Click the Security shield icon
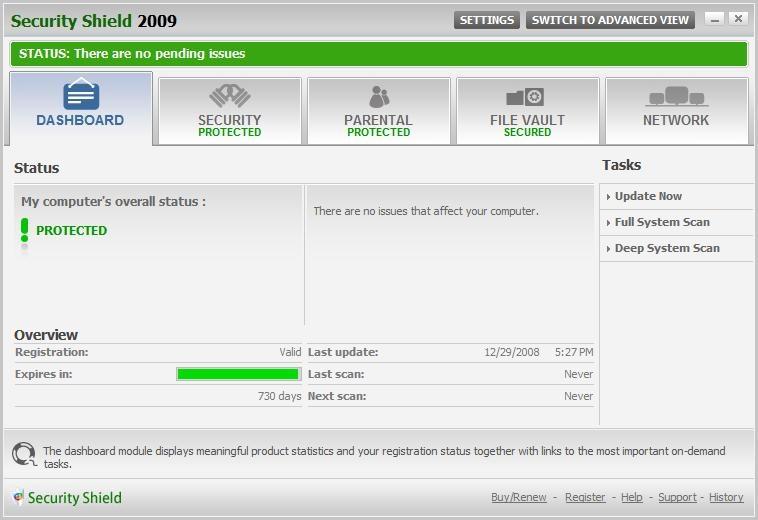The height and width of the screenshot is (520, 758). [230, 96]
